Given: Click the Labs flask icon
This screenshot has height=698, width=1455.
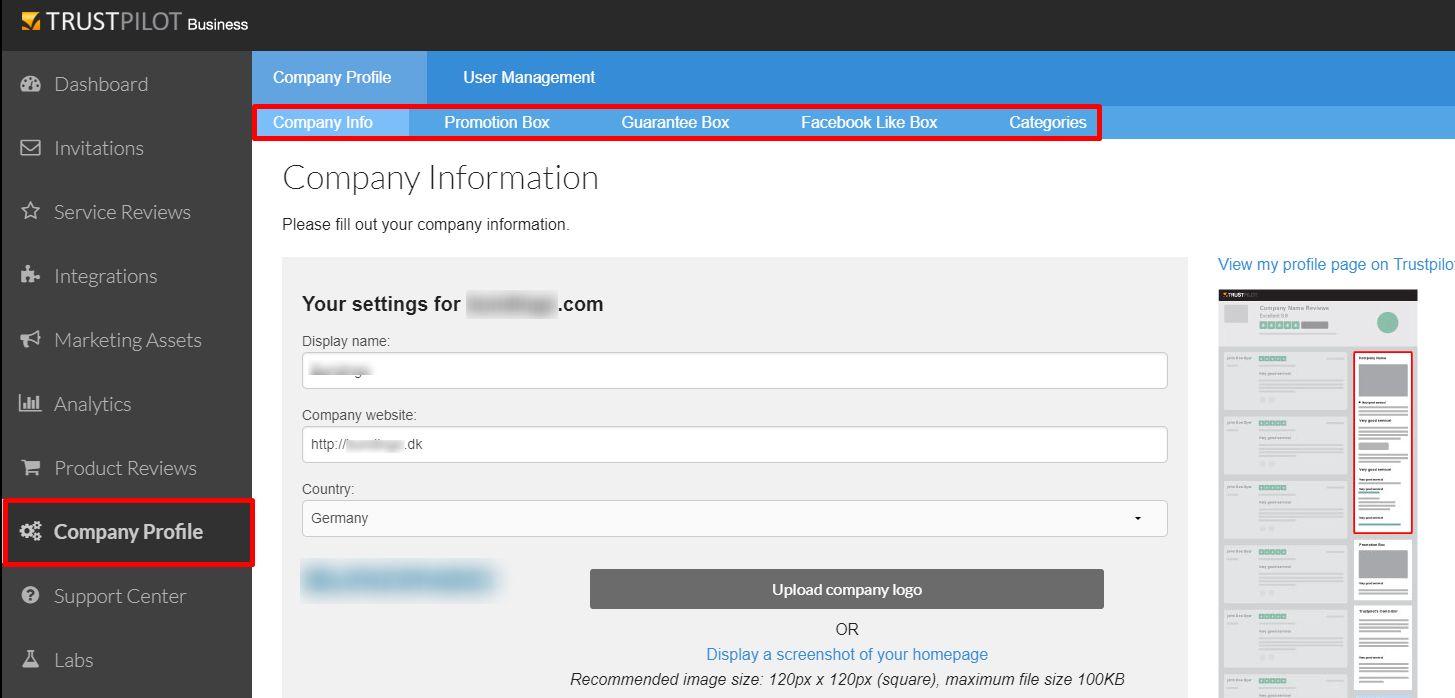Looking at the screenshot, I should 31,660.
